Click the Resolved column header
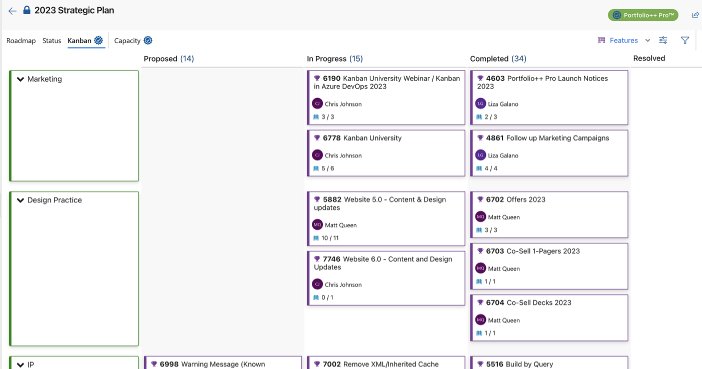The image size is (702, 369). 649,58
